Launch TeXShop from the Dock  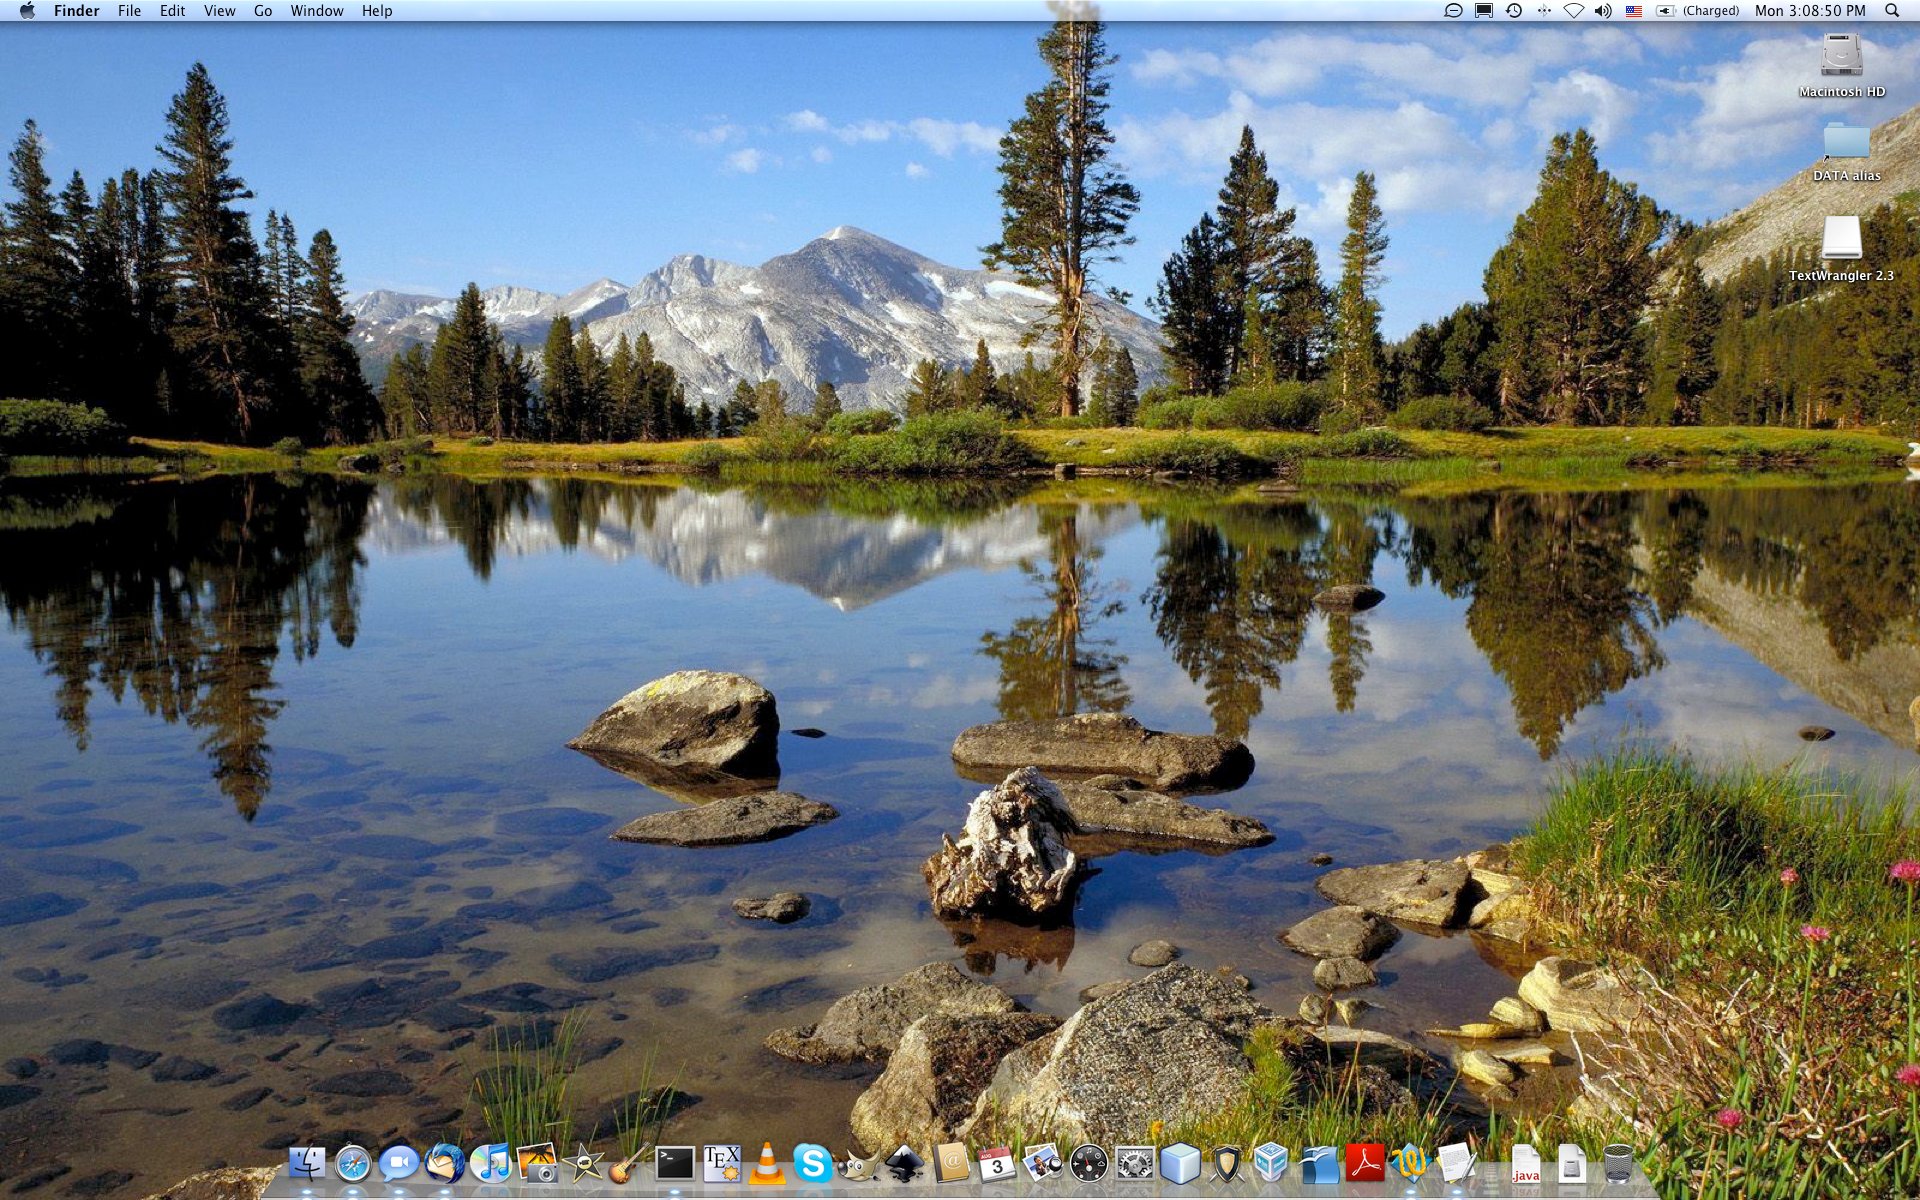[721, 1164]
